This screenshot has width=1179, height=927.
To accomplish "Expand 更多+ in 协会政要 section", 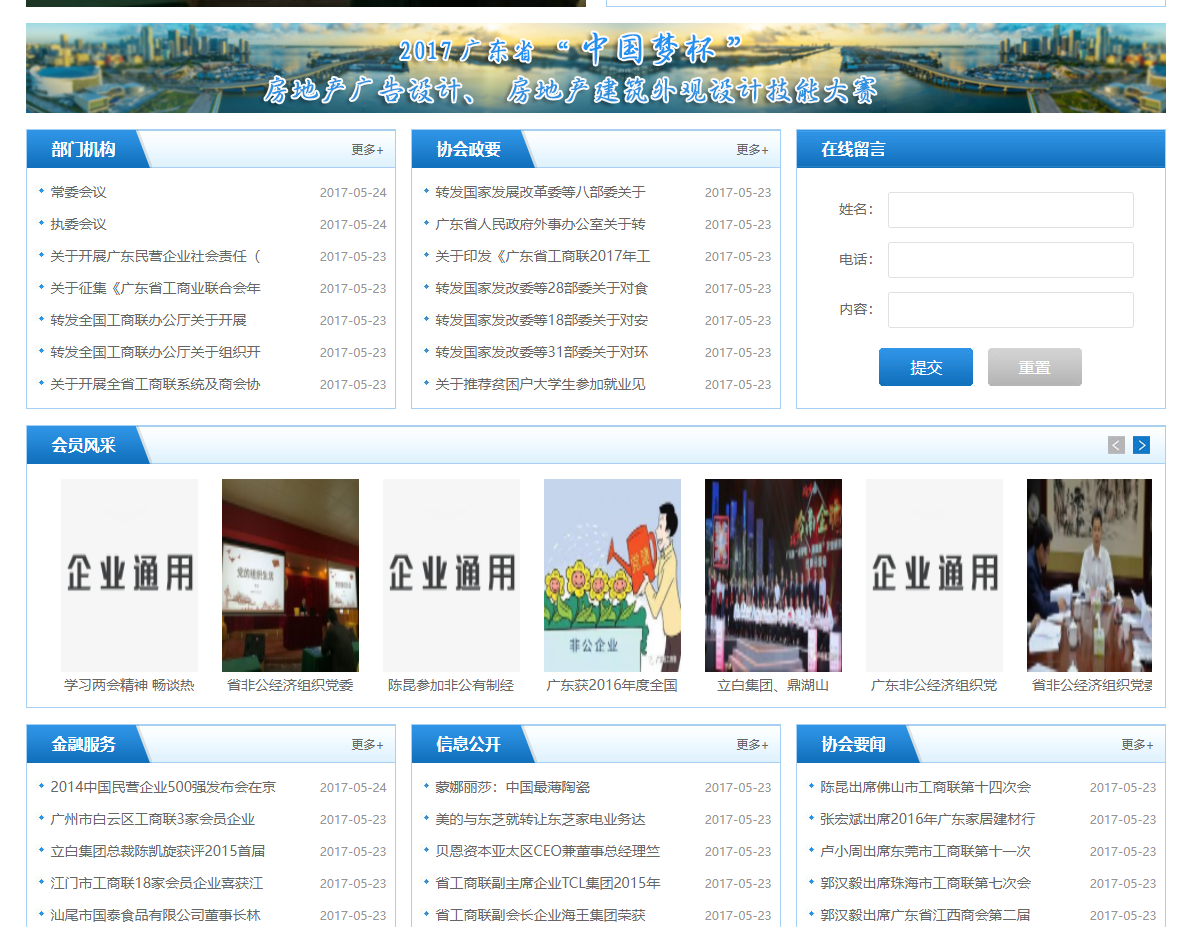I will coord(752,150).
